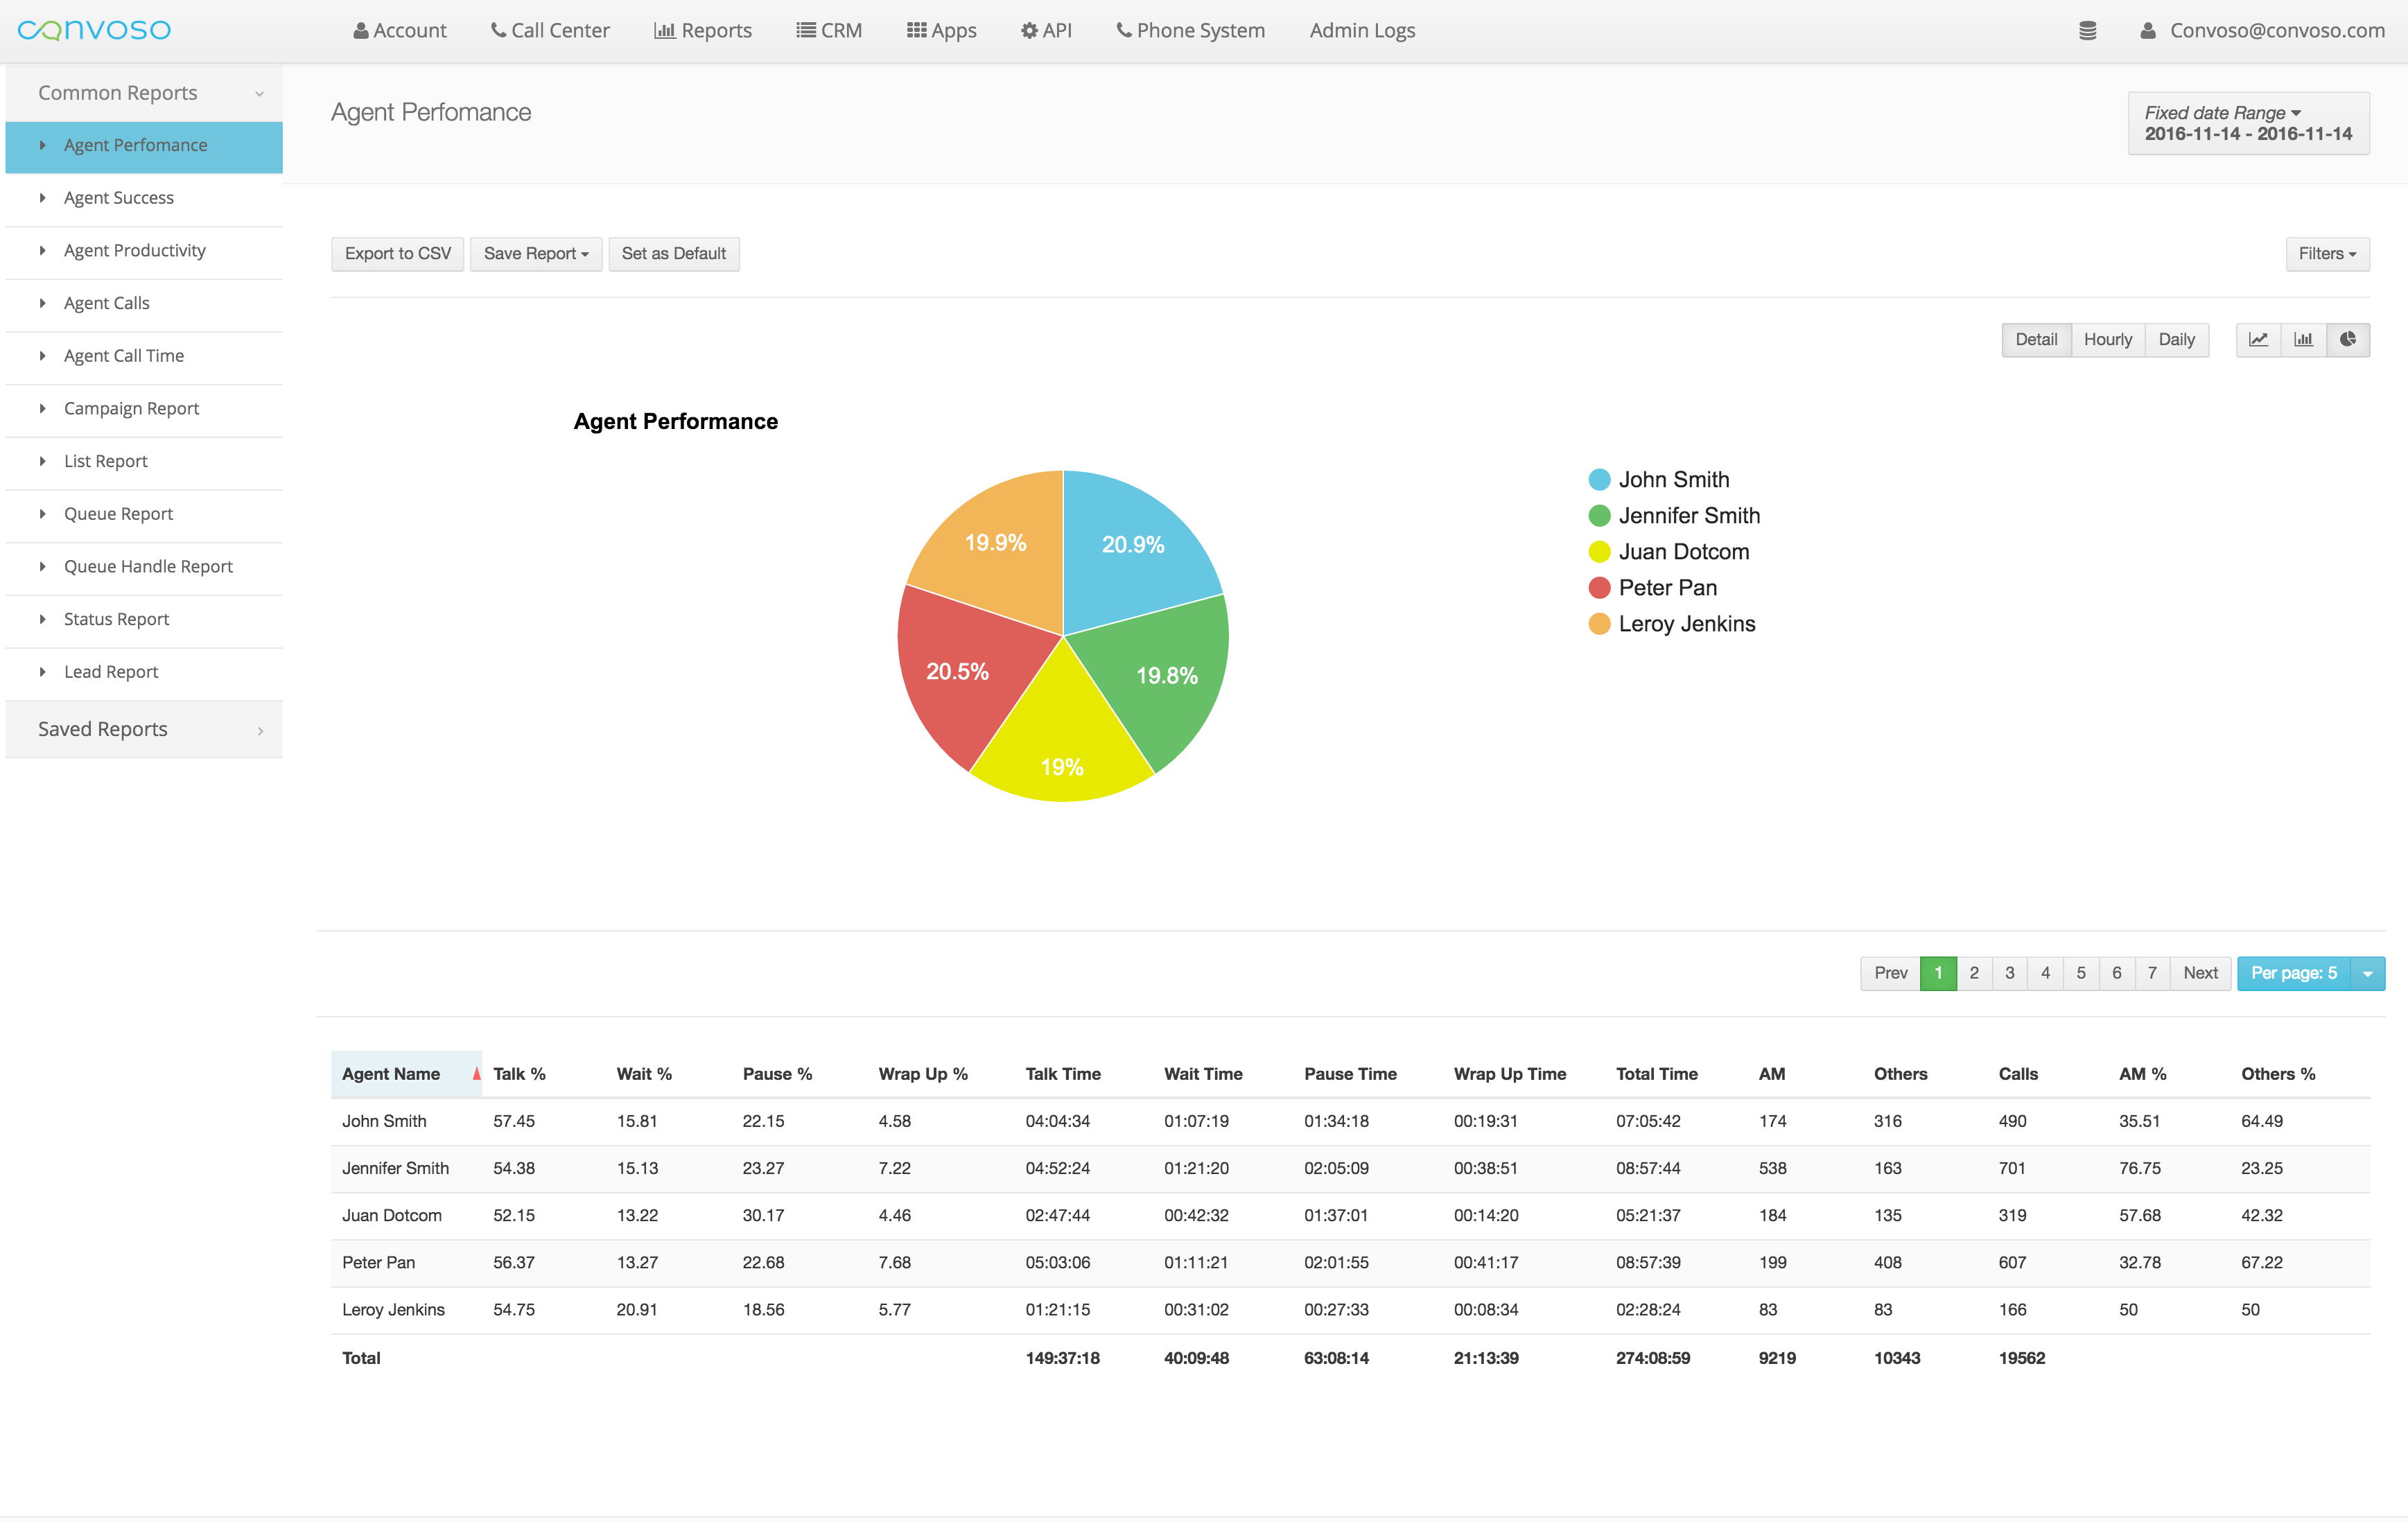The height and width of the screenshot is (1522, 2408).
Task: Click Export to CSV button
Action: [397, 254]
